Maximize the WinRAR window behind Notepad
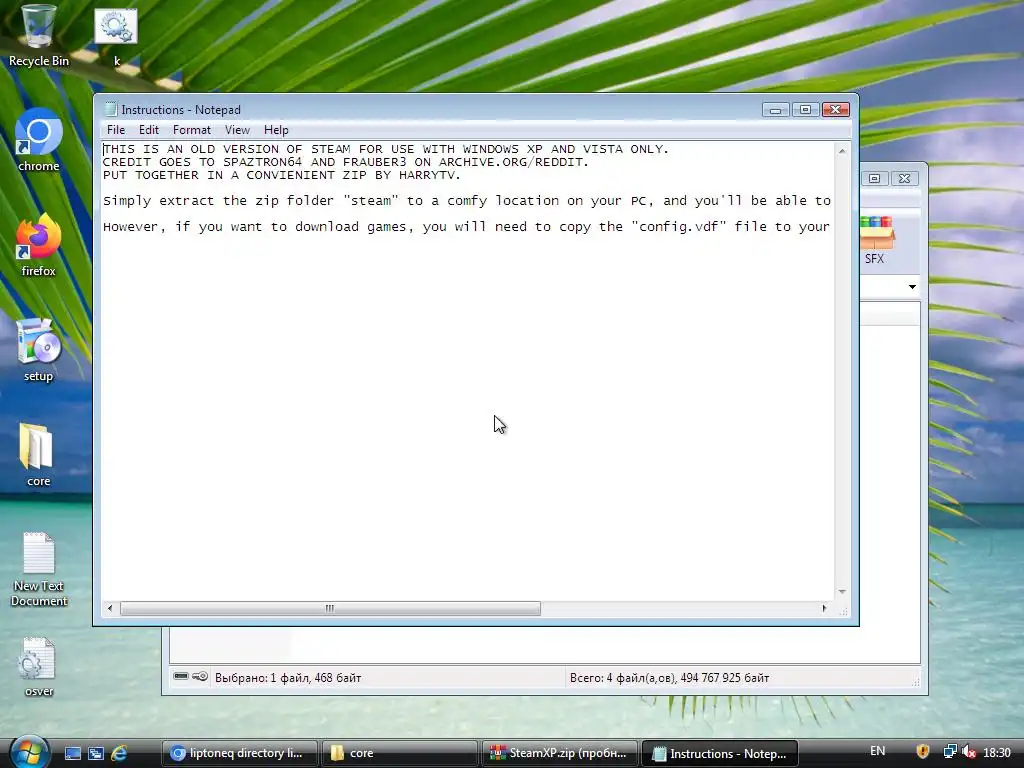Image resolution: width=1024 pixels, height=768 pixels. [x=874, y=178]
